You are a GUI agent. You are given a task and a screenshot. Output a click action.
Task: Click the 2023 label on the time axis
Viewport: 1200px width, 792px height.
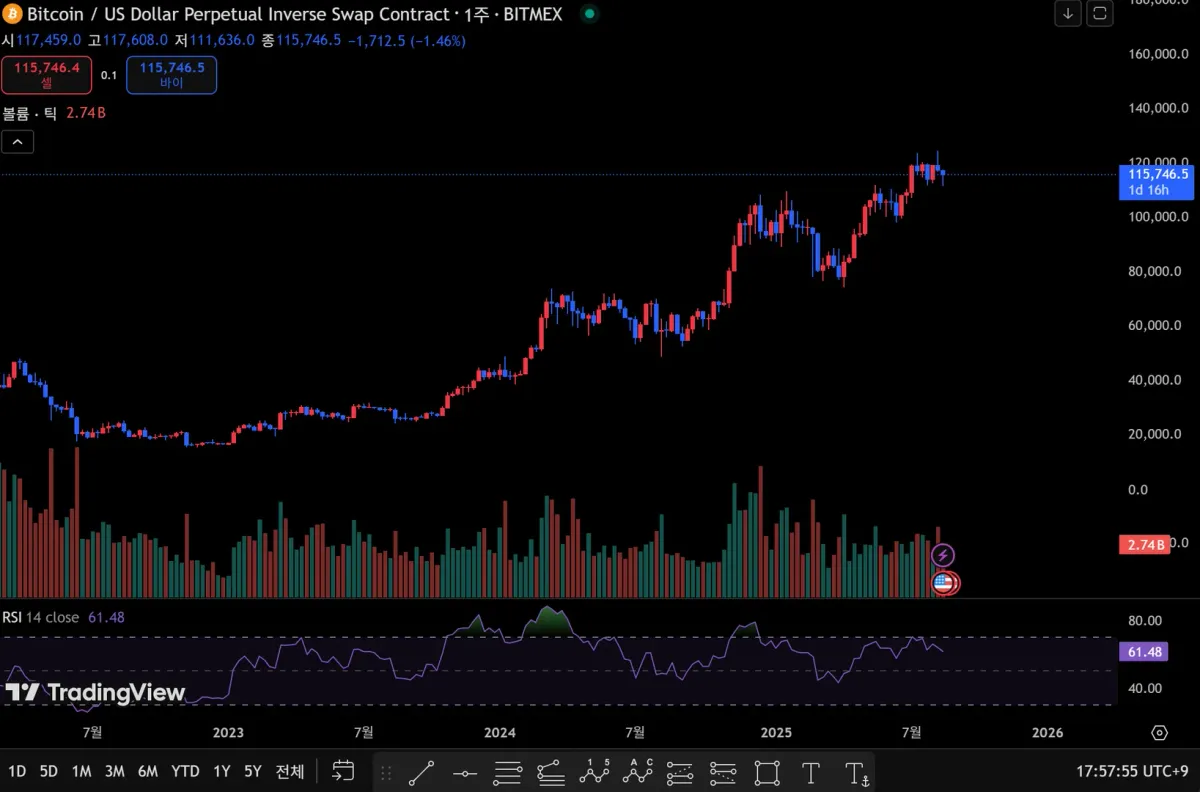pos(228,733)
